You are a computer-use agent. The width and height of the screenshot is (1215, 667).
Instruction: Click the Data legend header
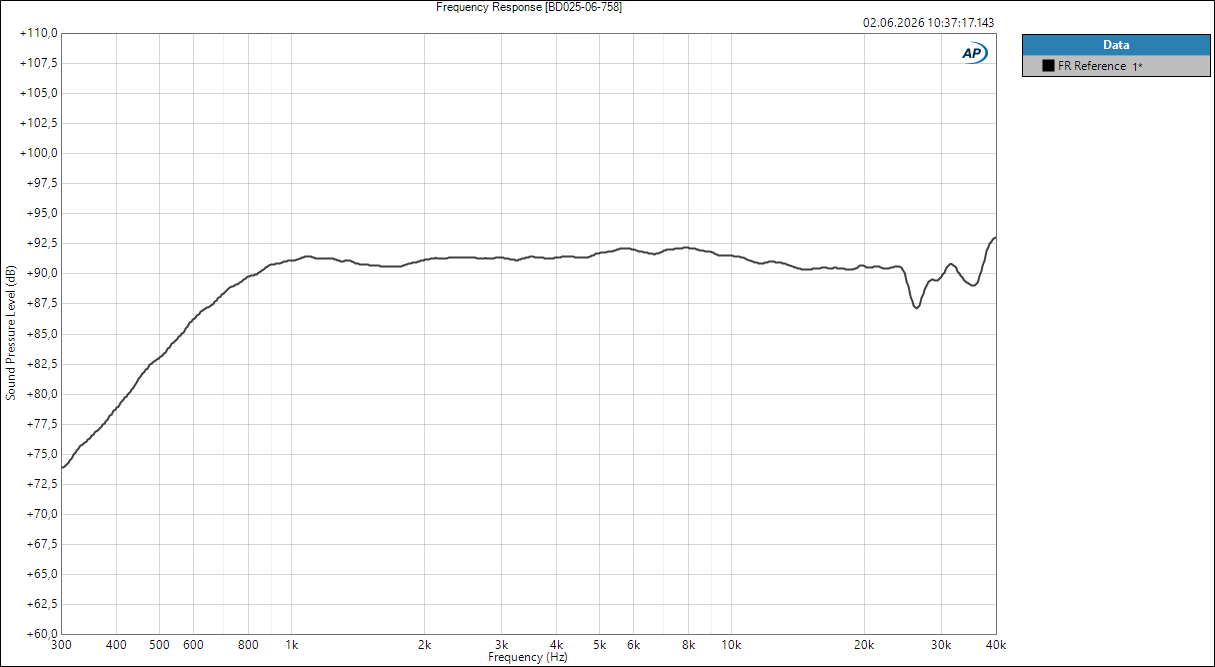click(x=1116, y=45)
